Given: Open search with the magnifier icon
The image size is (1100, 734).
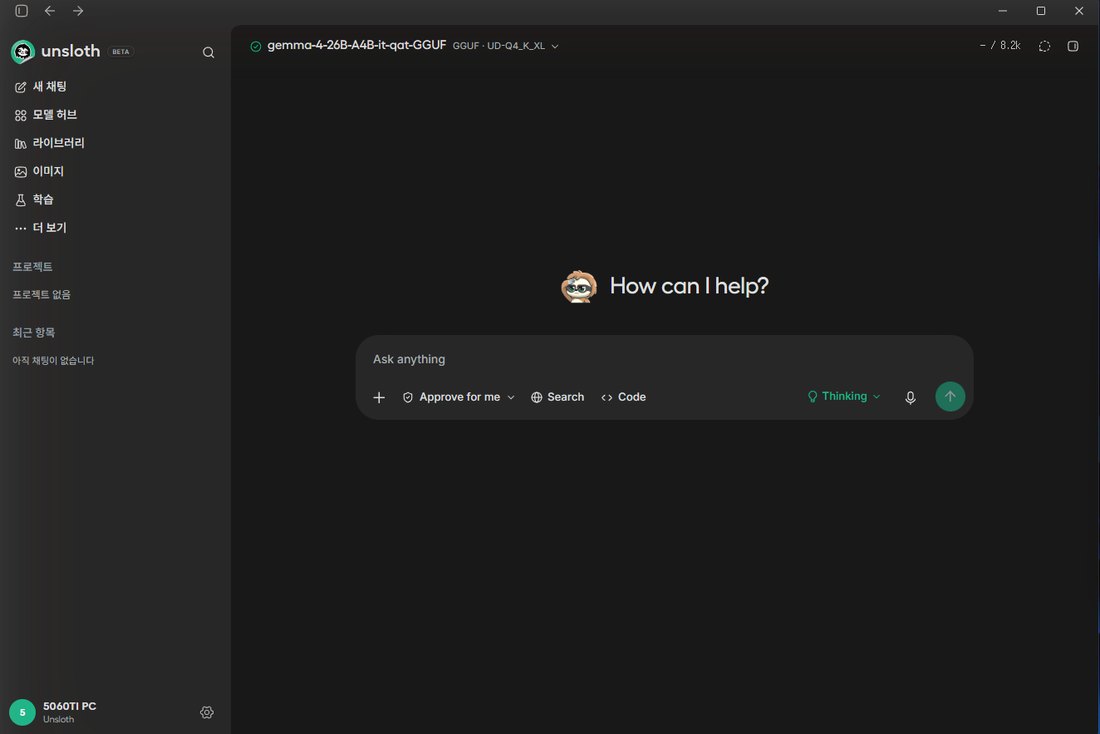Looking at the screenshot, I should tap(208, 52).
